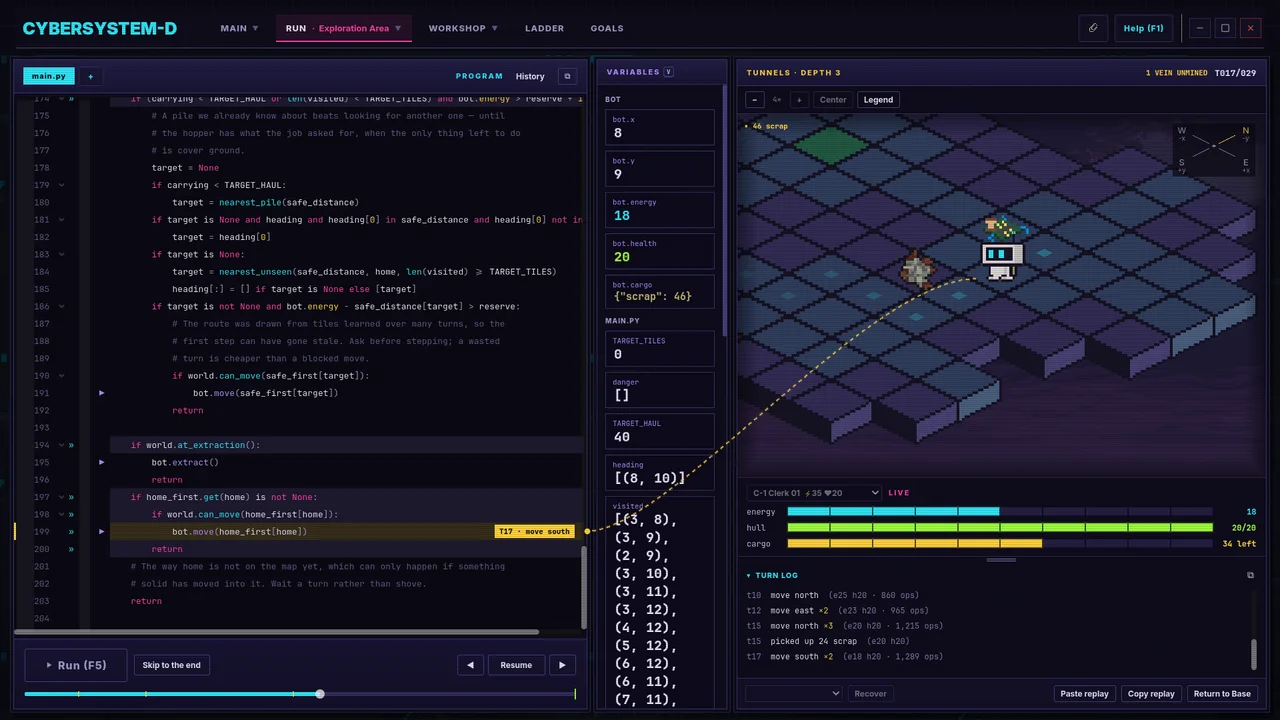Viewport: 1280px width, 720px height.
Task: Go to the LADDER tab
Action: pyautogui.click(x=544, y=28)
